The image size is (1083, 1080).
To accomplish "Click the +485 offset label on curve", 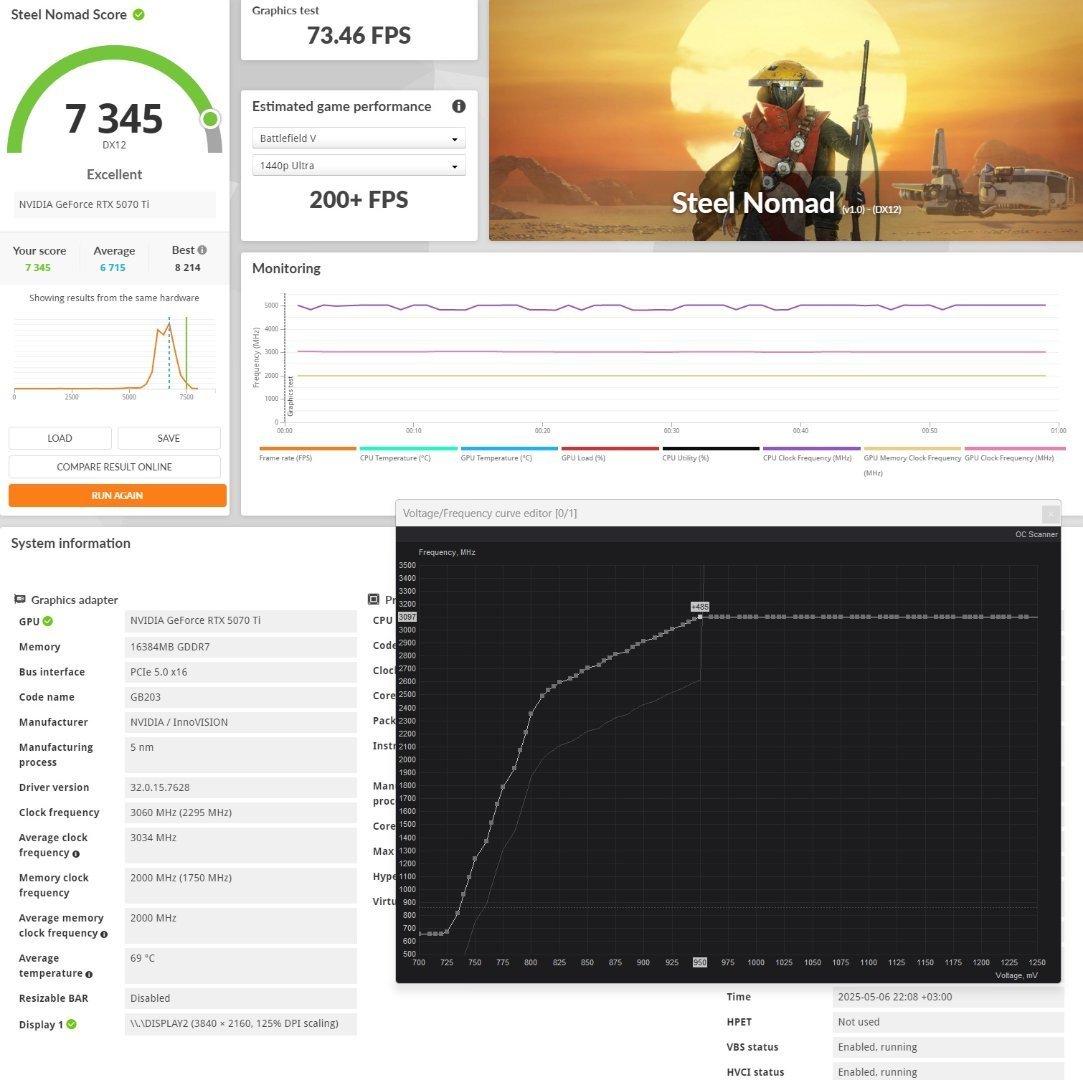I will point(700,606).
